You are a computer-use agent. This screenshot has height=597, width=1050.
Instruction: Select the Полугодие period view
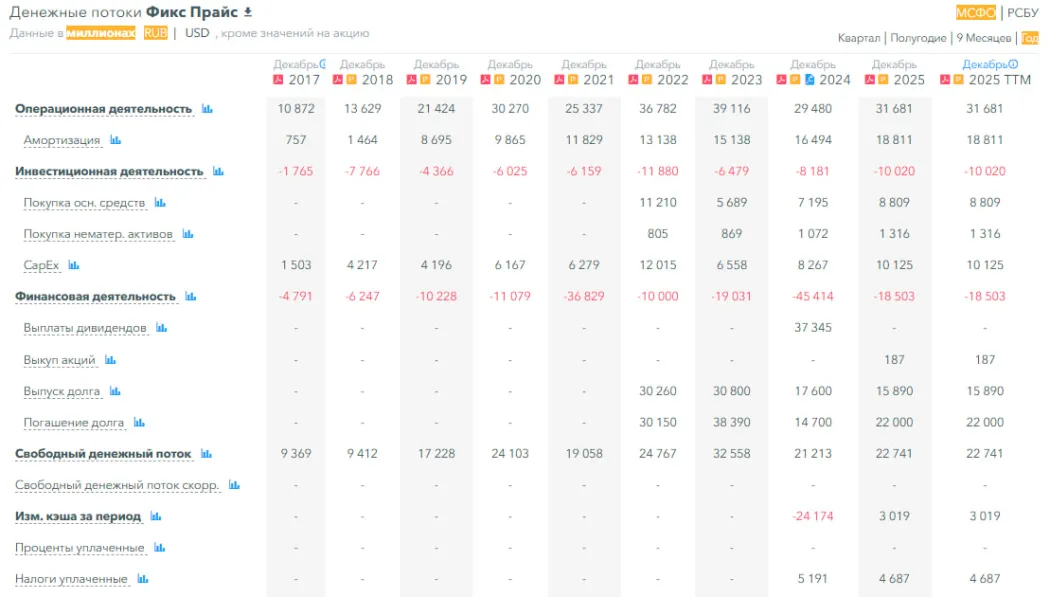[x=918, y=38]
